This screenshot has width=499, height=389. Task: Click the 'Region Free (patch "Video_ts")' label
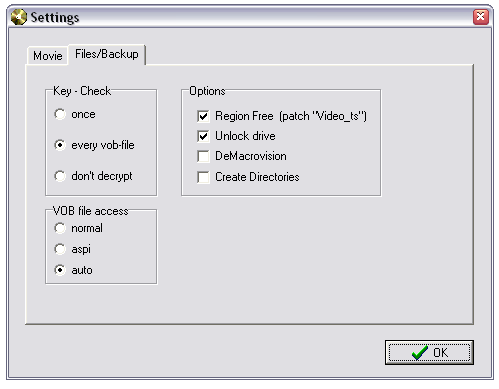291,116
